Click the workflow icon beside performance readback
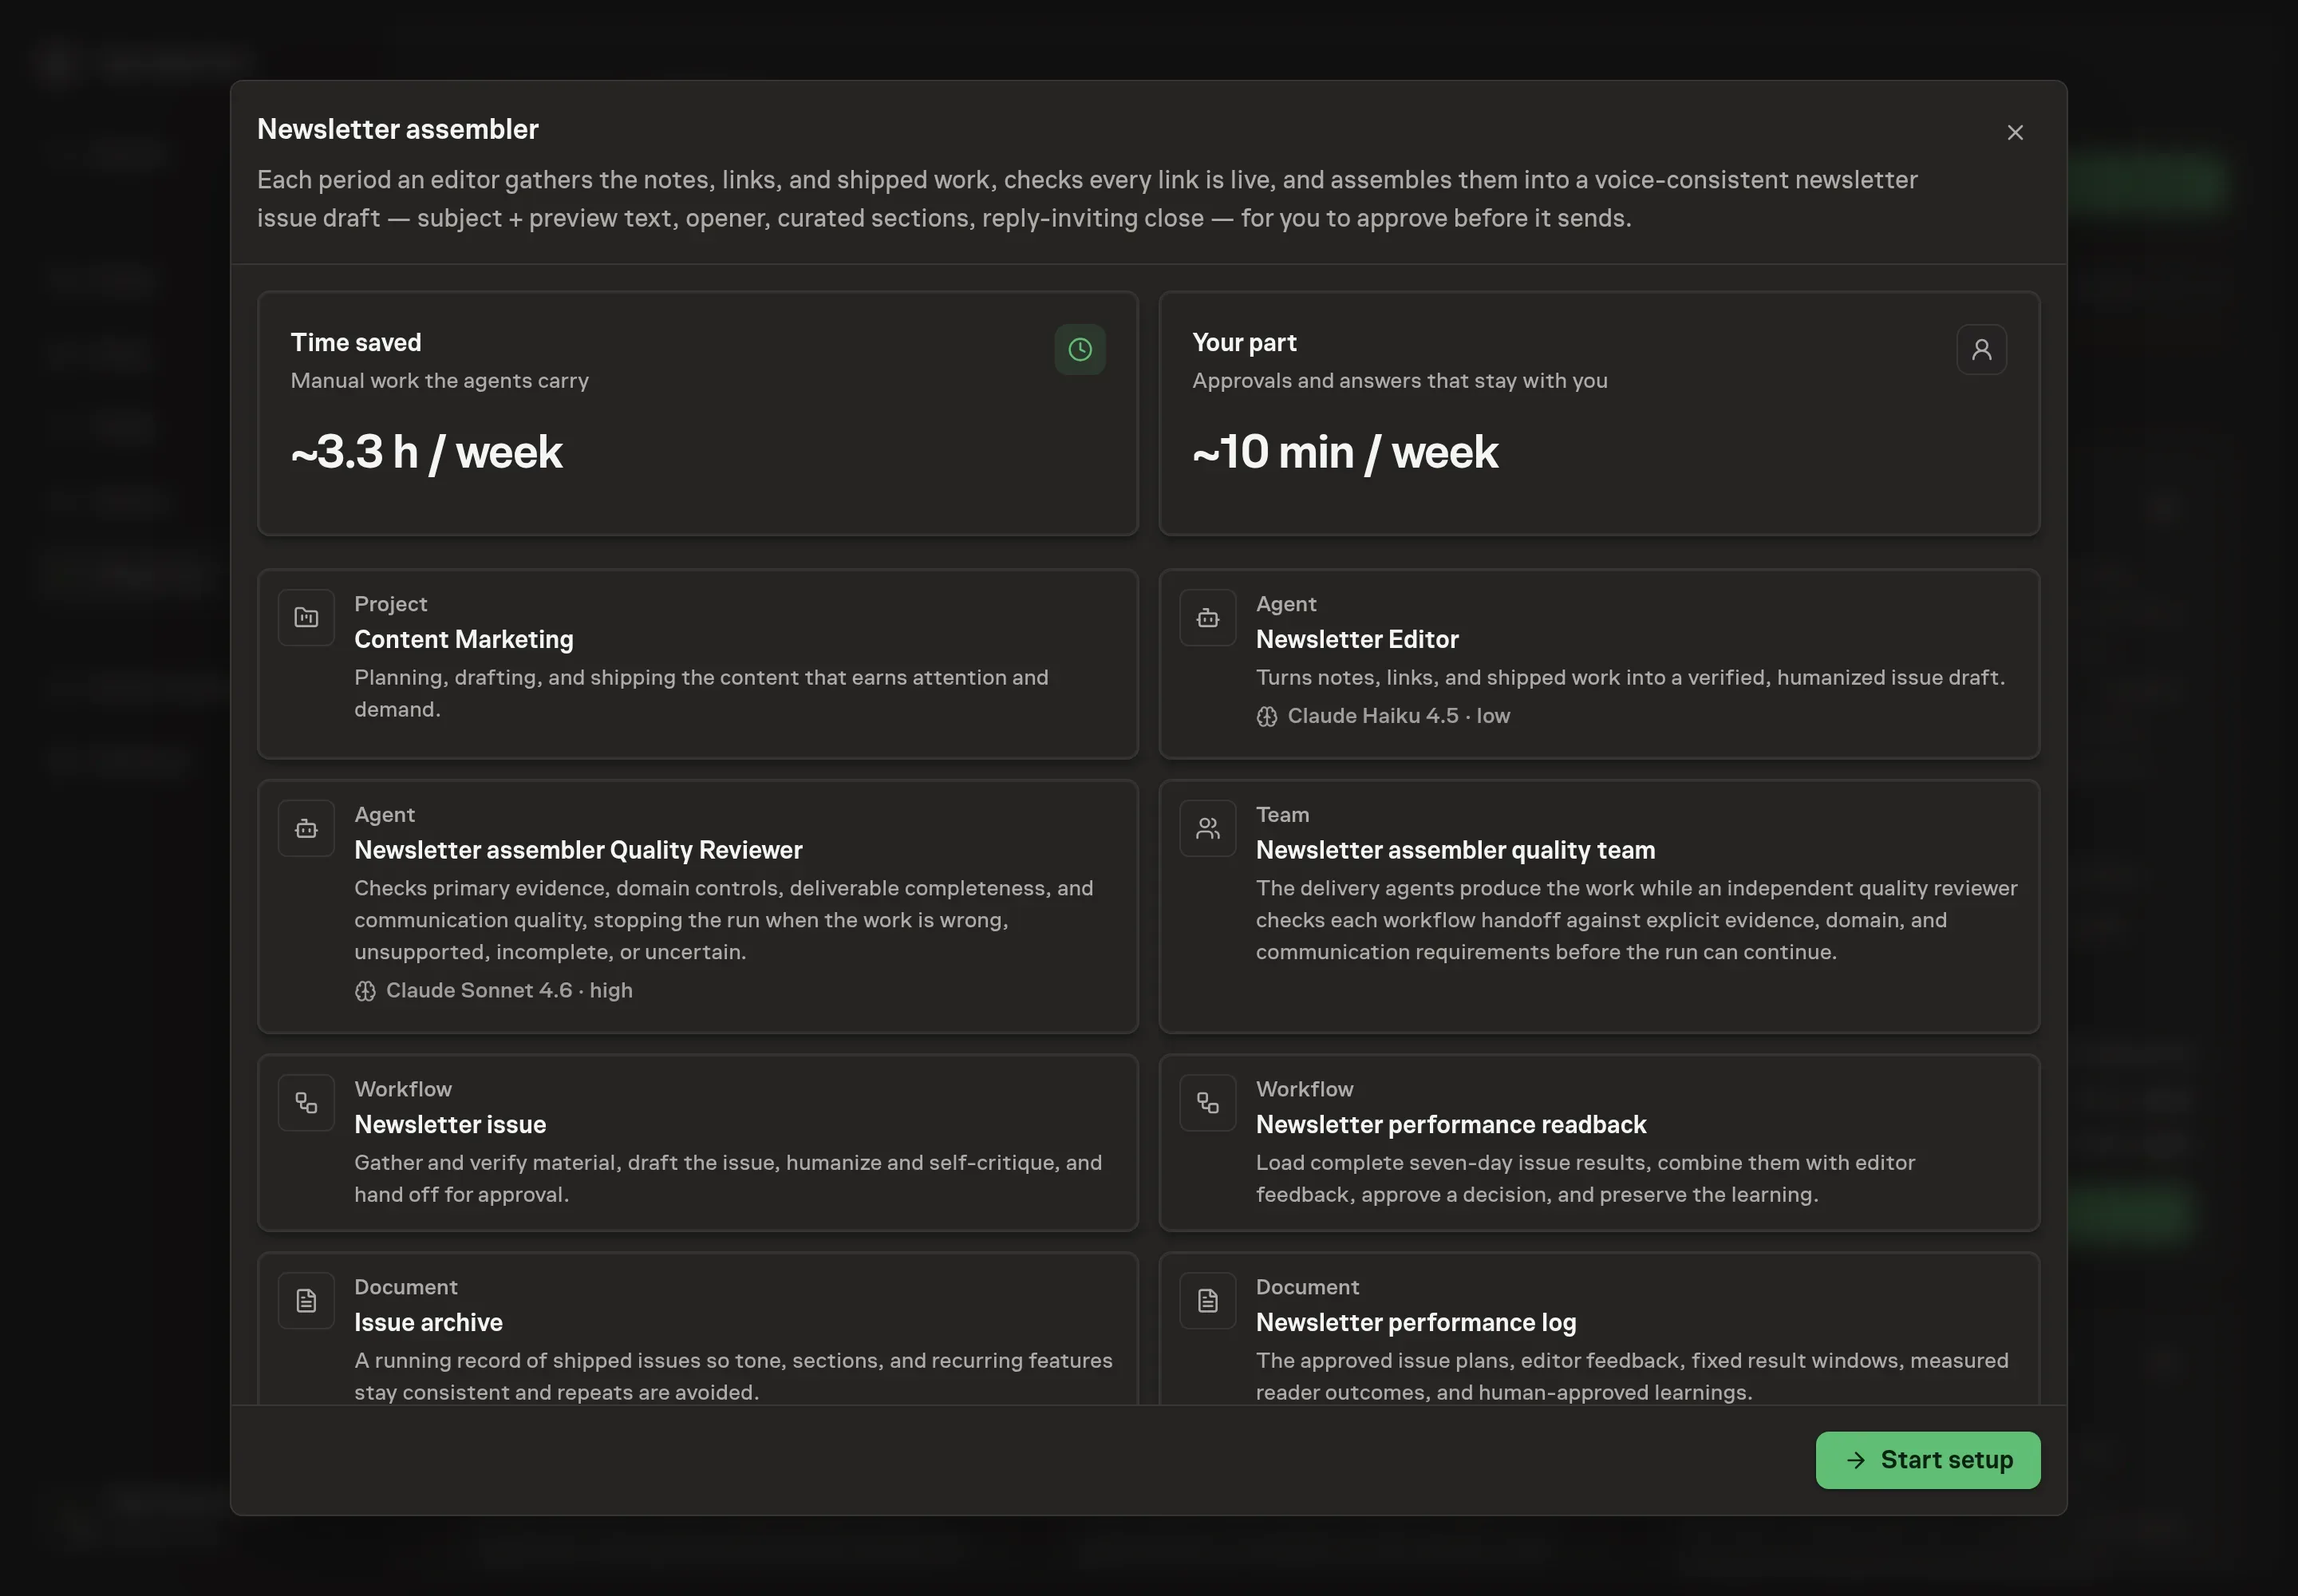Image resolution: width=2298 pixels, height=1596 pixels. click(1208, 1103)
